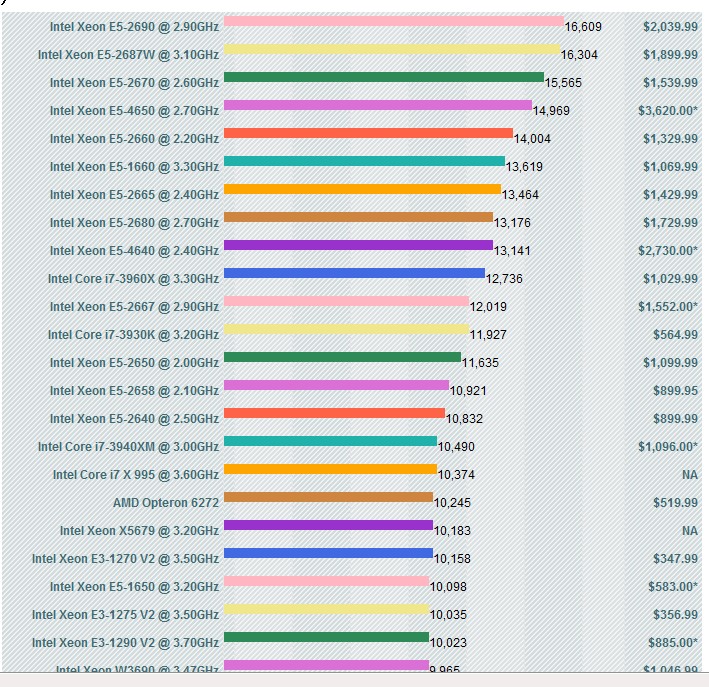Open Intel Core i7-3930K @ 3.20GHz

click(133, 335)
